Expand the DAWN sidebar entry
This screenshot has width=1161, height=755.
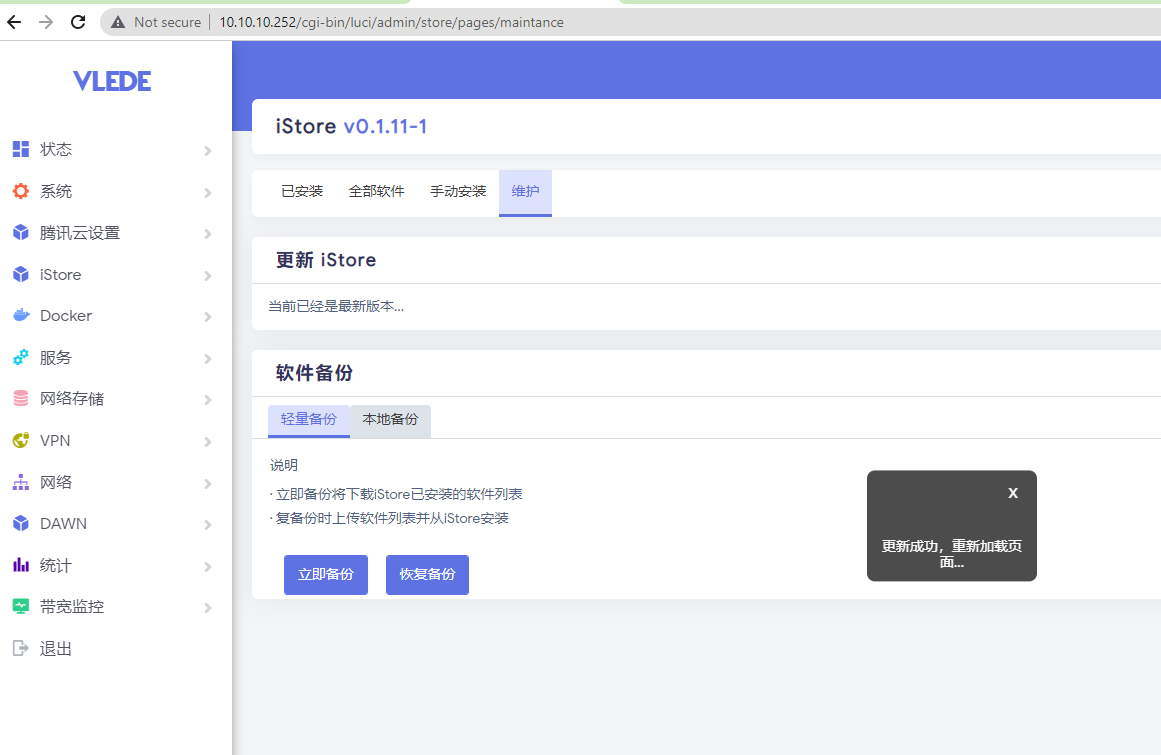(x=115, y=523)
